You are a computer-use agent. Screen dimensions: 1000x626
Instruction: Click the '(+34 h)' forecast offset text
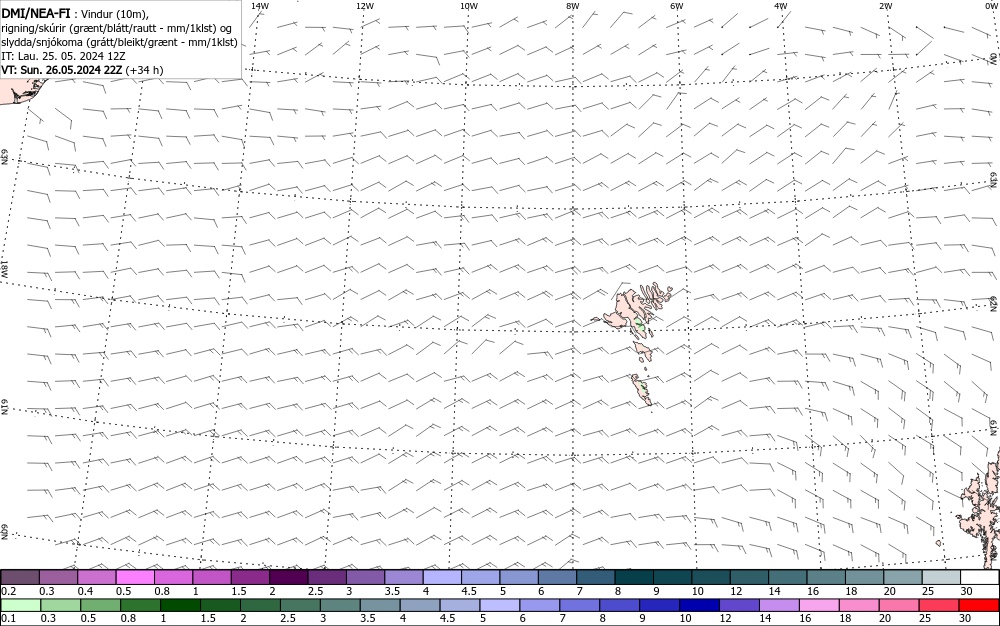tap(144, 70)
